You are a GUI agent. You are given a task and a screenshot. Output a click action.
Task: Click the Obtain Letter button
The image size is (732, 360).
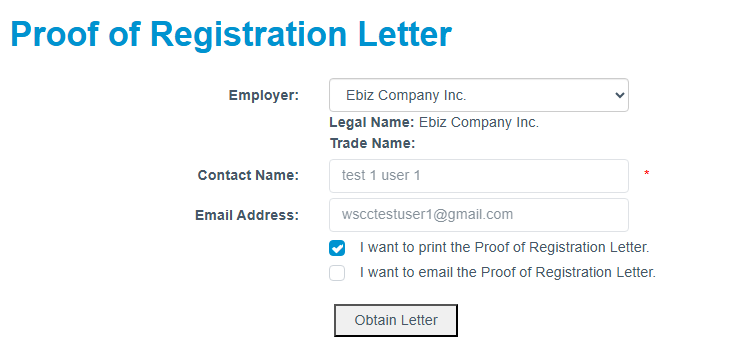point(396,320)
